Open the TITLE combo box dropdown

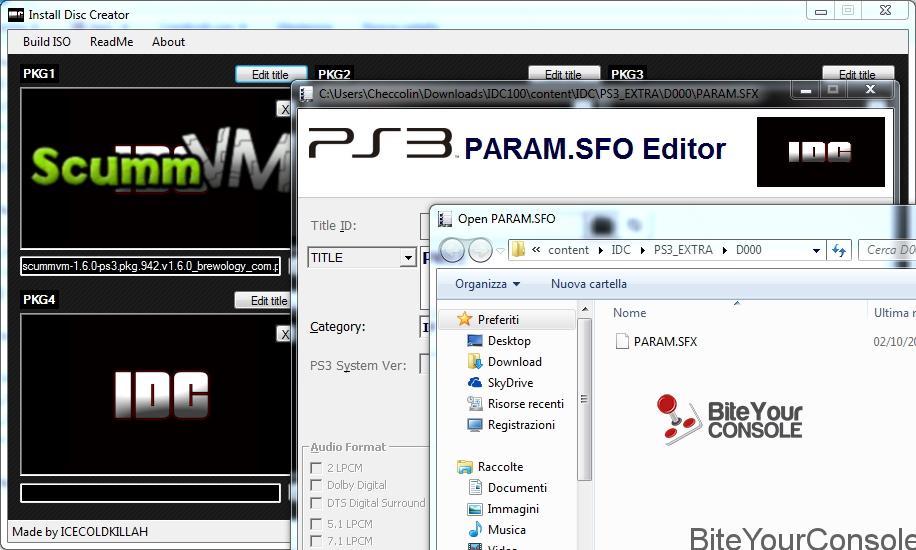[x=408, y=257]
